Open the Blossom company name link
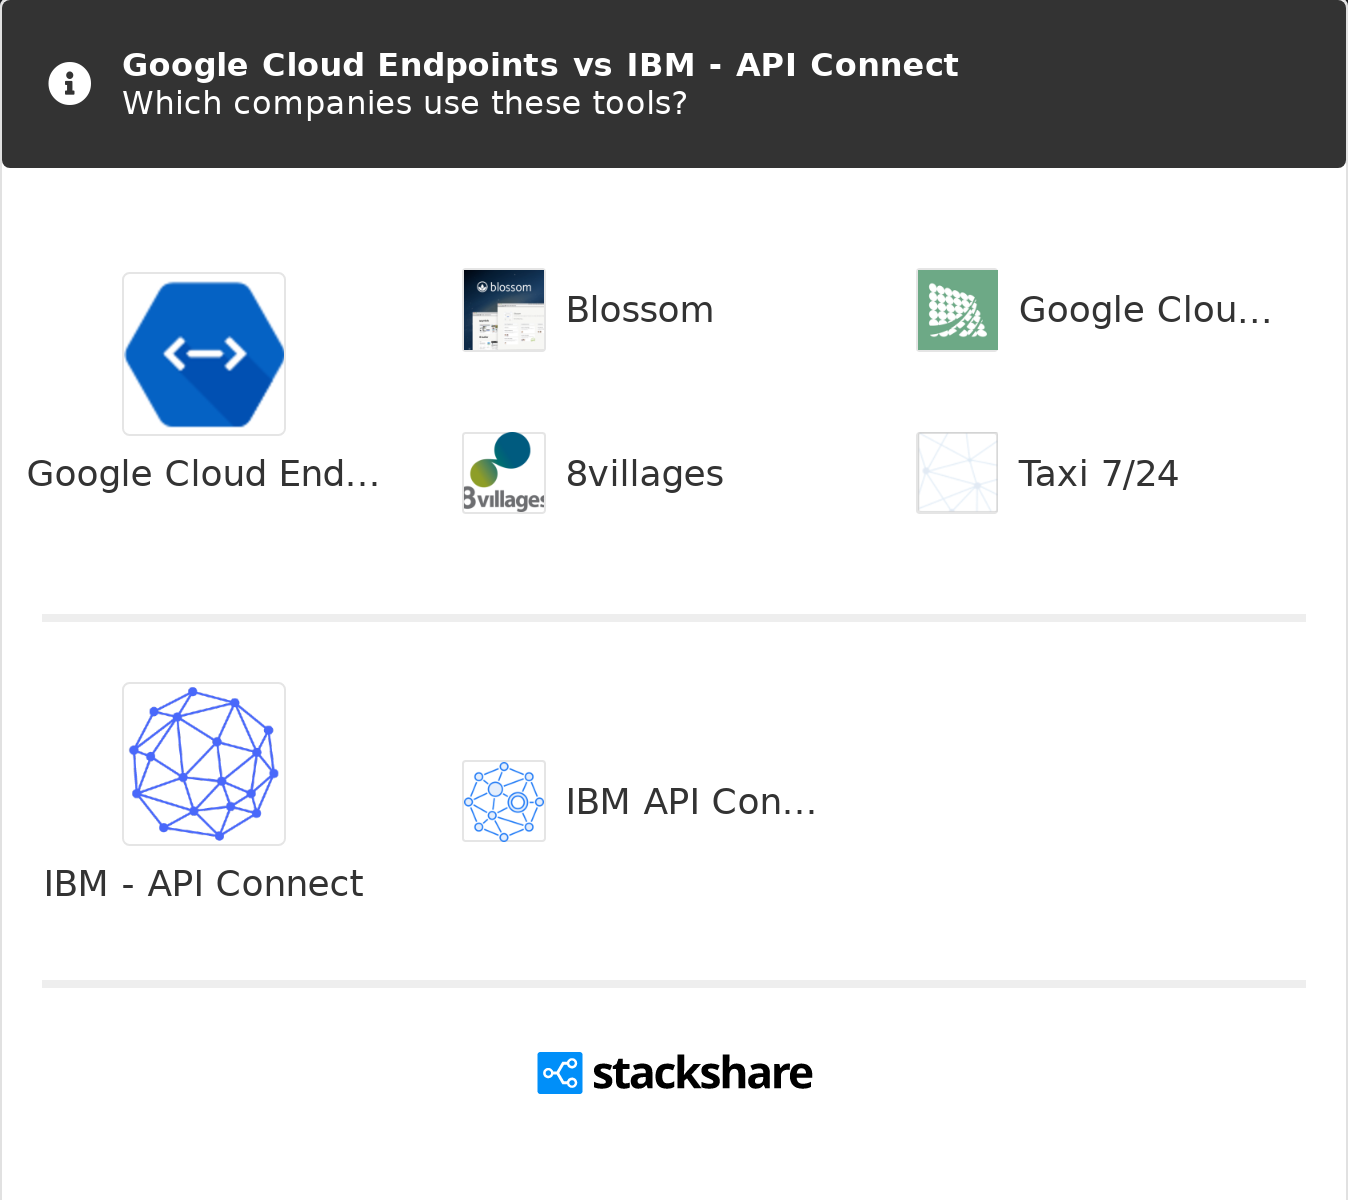Screen dimensions: 1348x1200 (640, 310)
